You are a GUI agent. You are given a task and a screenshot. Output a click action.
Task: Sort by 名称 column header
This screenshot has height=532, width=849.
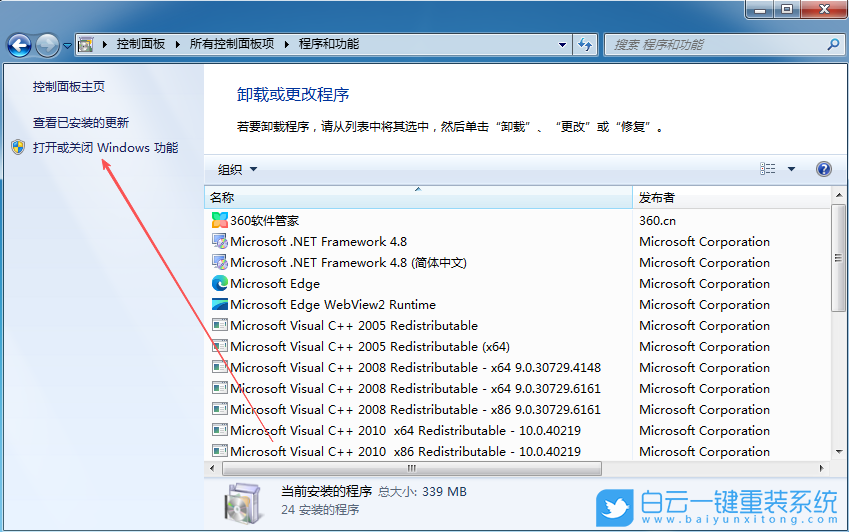(x=418, y=198)
